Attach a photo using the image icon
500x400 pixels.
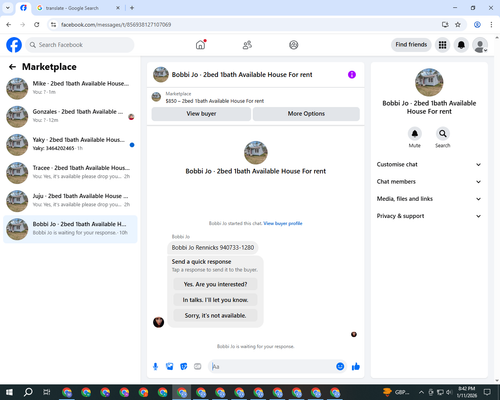[x=170, y=367]
